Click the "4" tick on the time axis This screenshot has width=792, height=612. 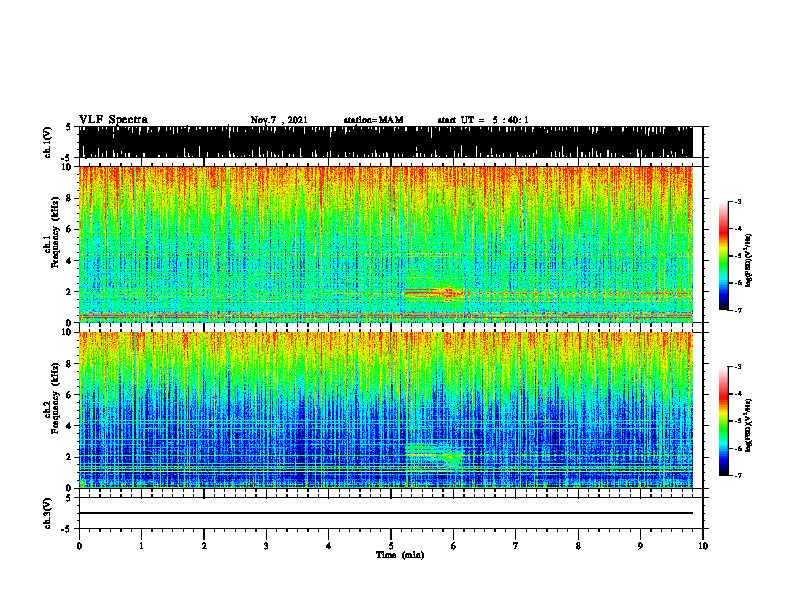pos(329,546)
